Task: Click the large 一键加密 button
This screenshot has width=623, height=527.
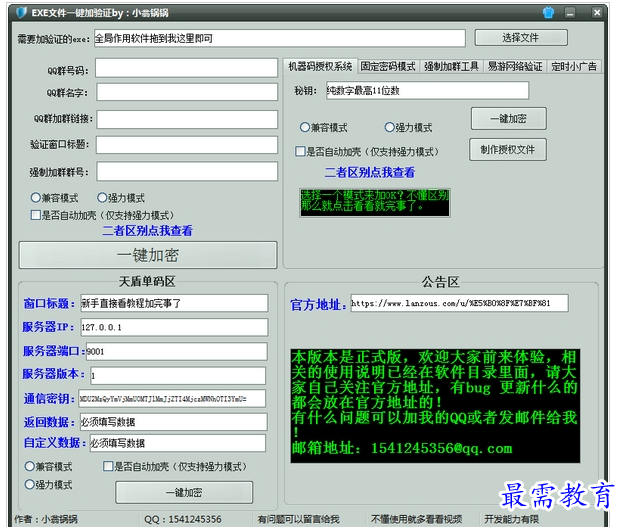Action: 148,255
